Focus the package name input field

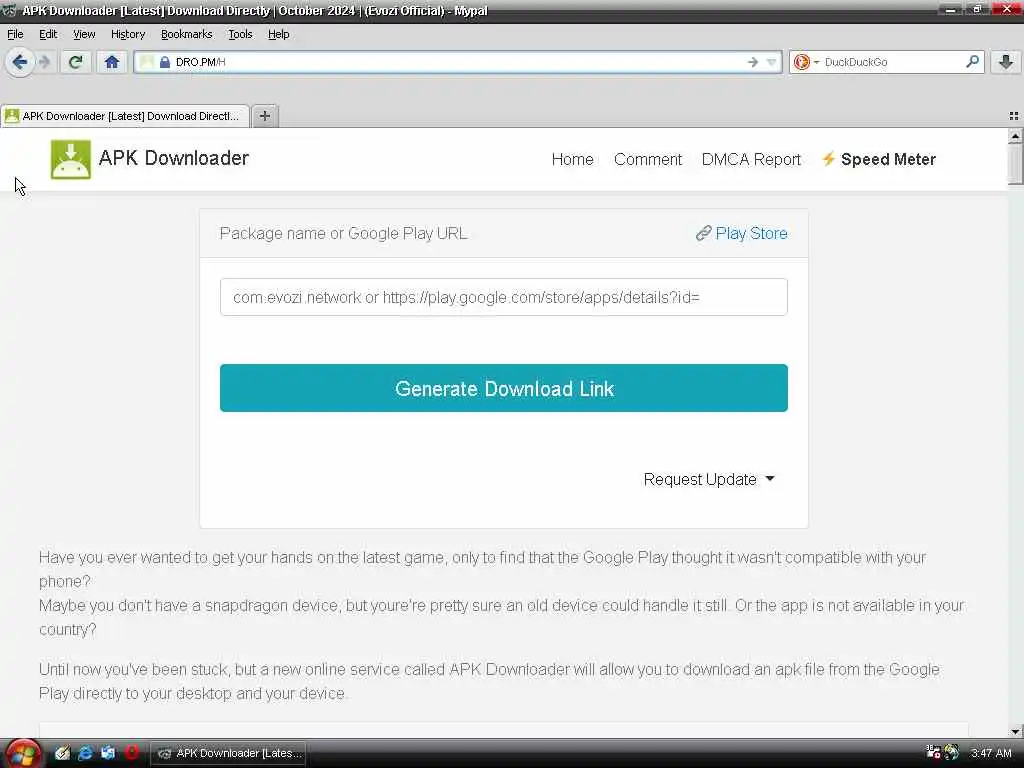pyautogui.click(x=504, y=297)
